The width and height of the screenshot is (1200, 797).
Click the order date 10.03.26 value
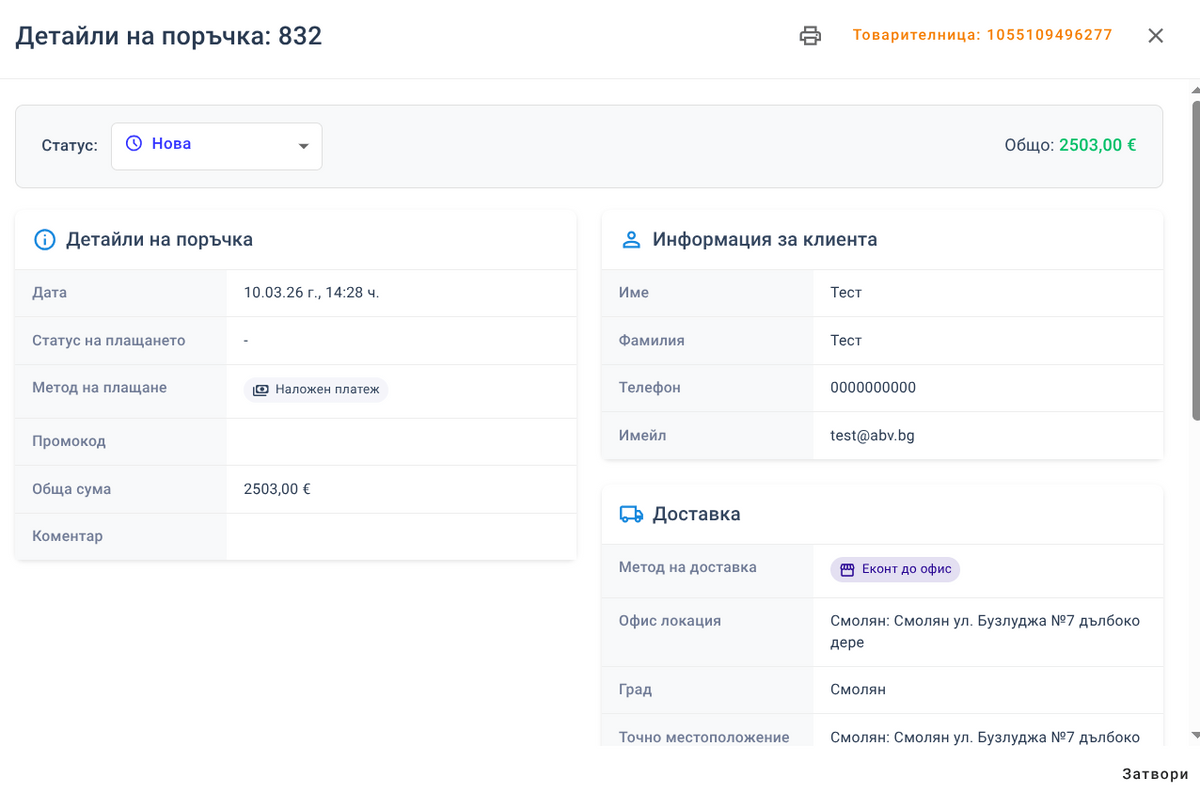pos(311,293)
